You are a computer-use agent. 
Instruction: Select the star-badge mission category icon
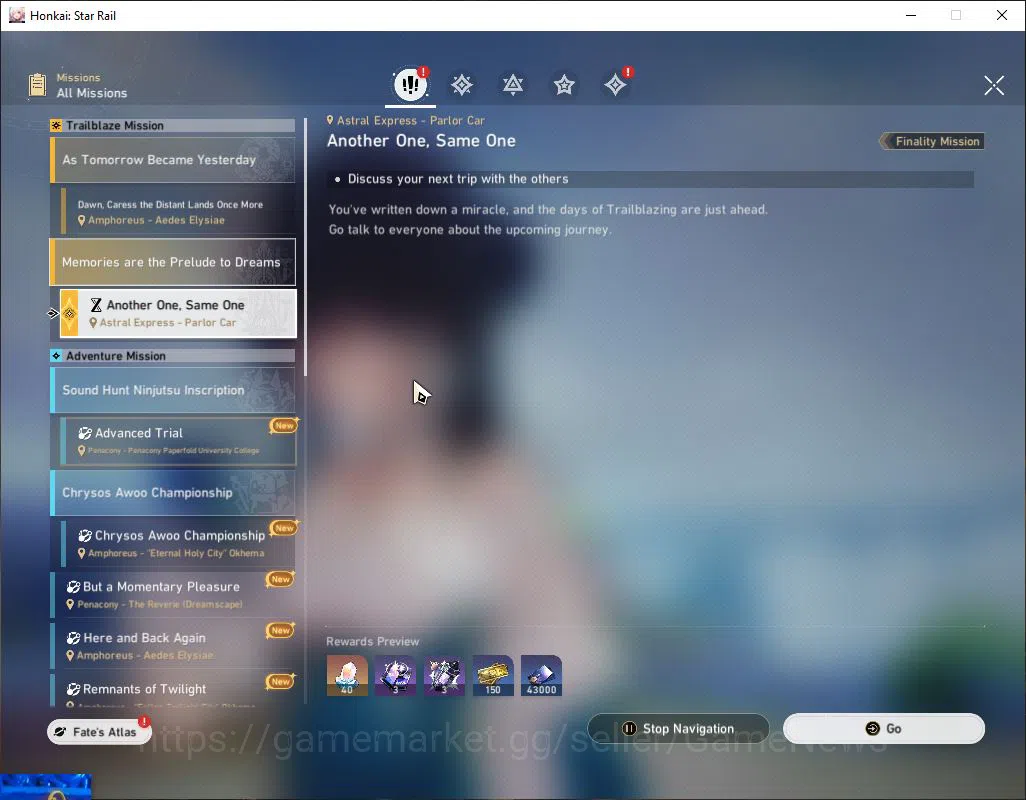564,85
